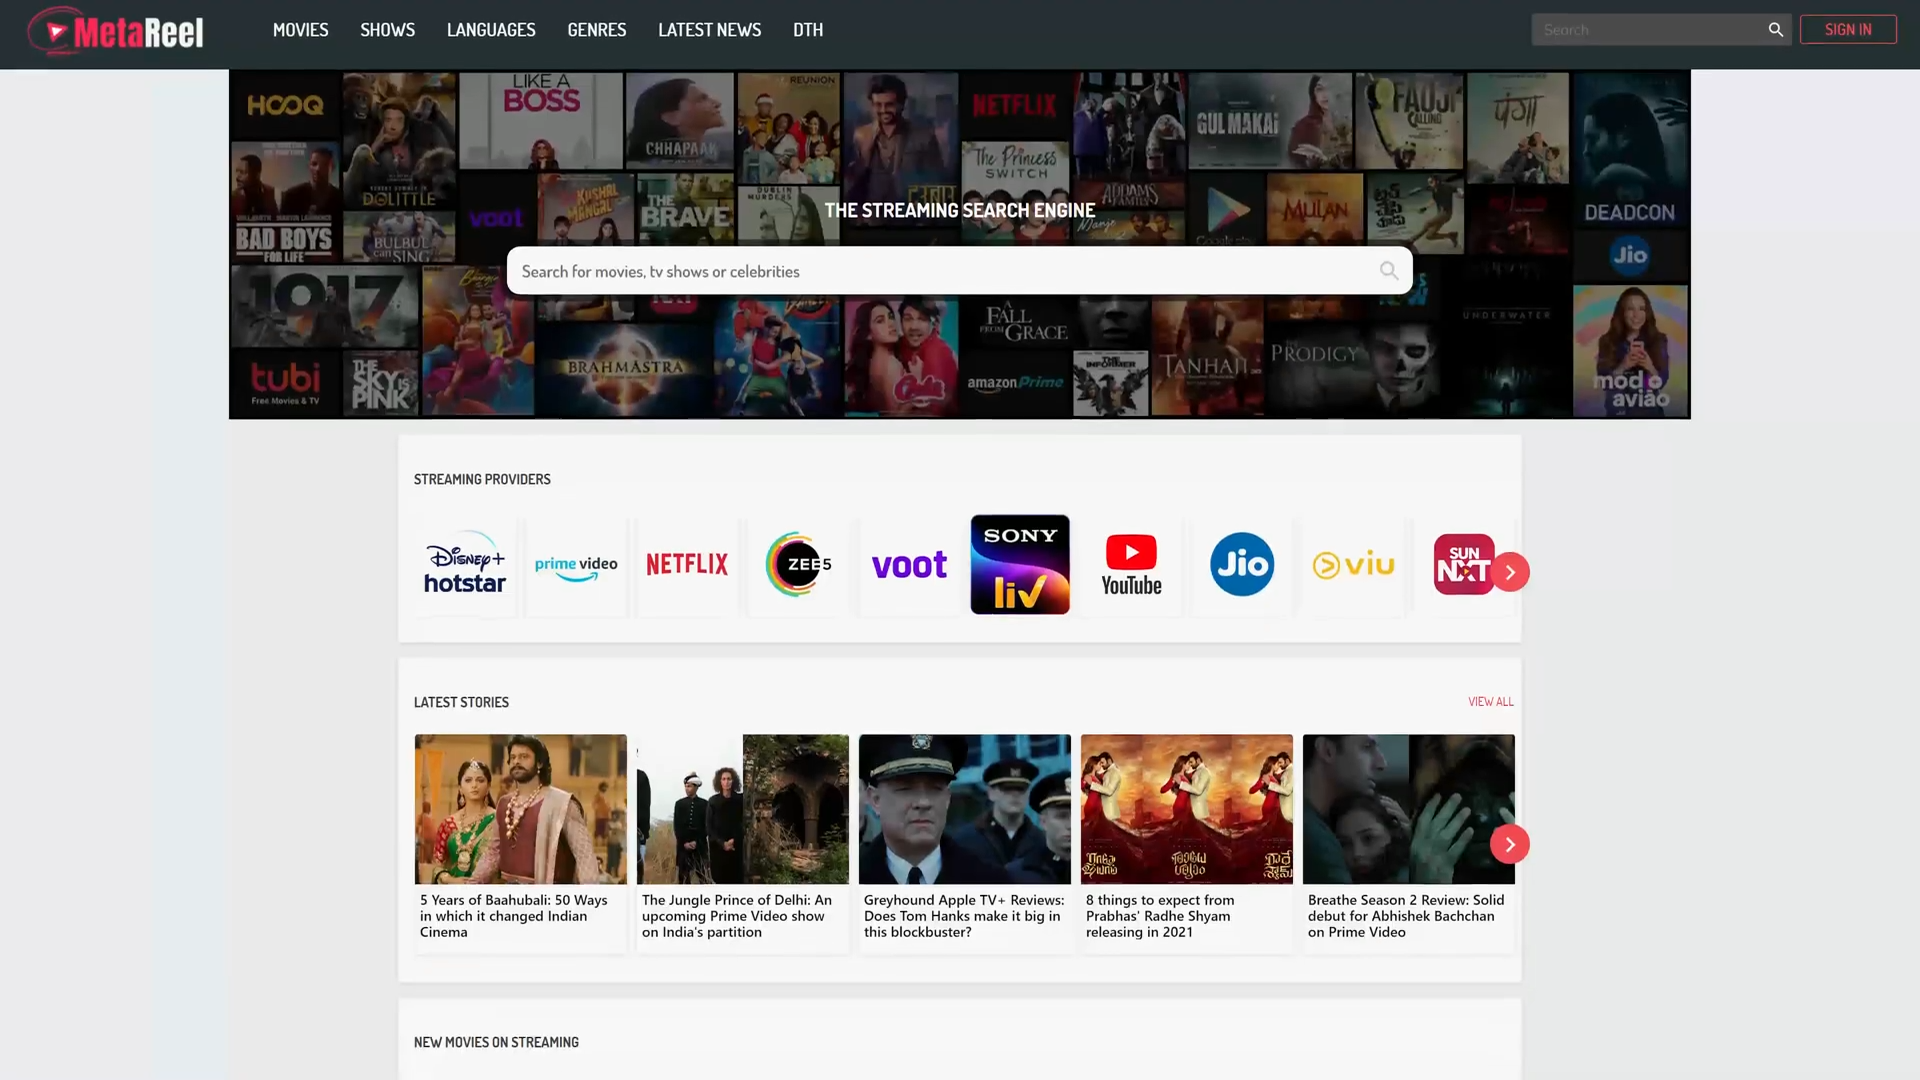
Task: Open the Baahubali story thumbnail
Action: tap(521, 809)
